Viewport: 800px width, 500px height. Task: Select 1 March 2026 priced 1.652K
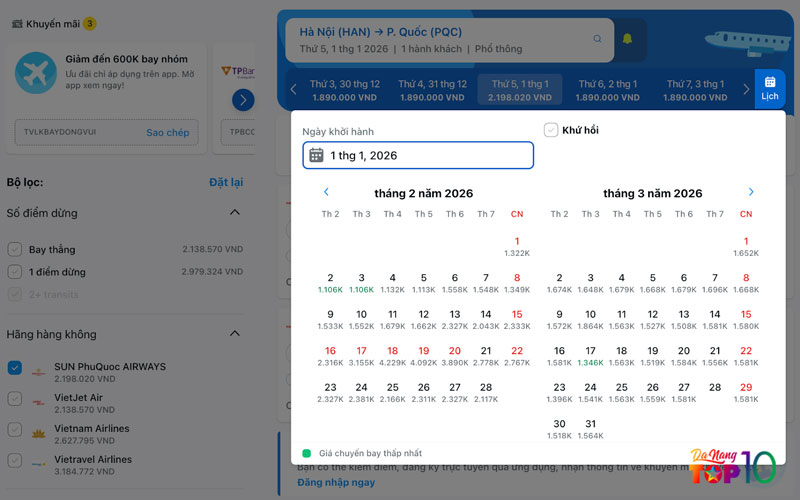click(746, 246)
